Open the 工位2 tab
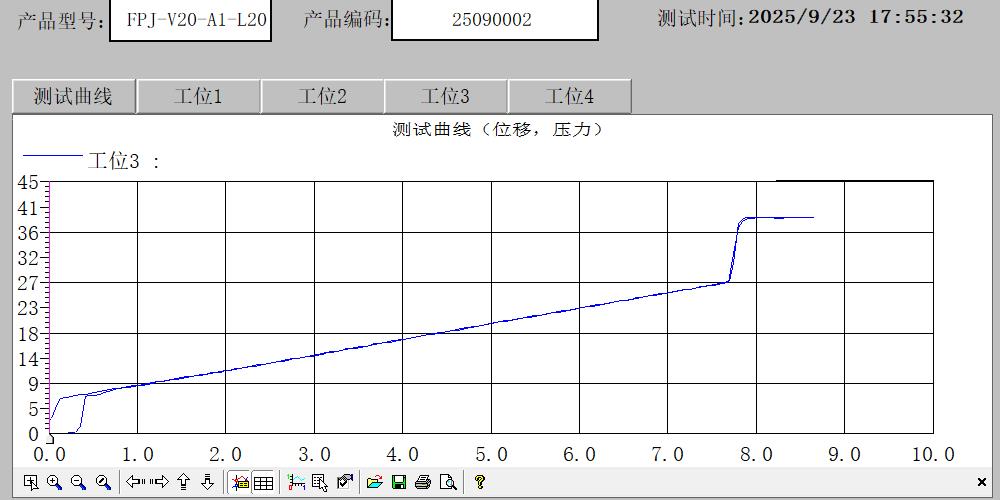Viewport: 1000px width, 500px height. pyautogui.click(x=322, y=96)
